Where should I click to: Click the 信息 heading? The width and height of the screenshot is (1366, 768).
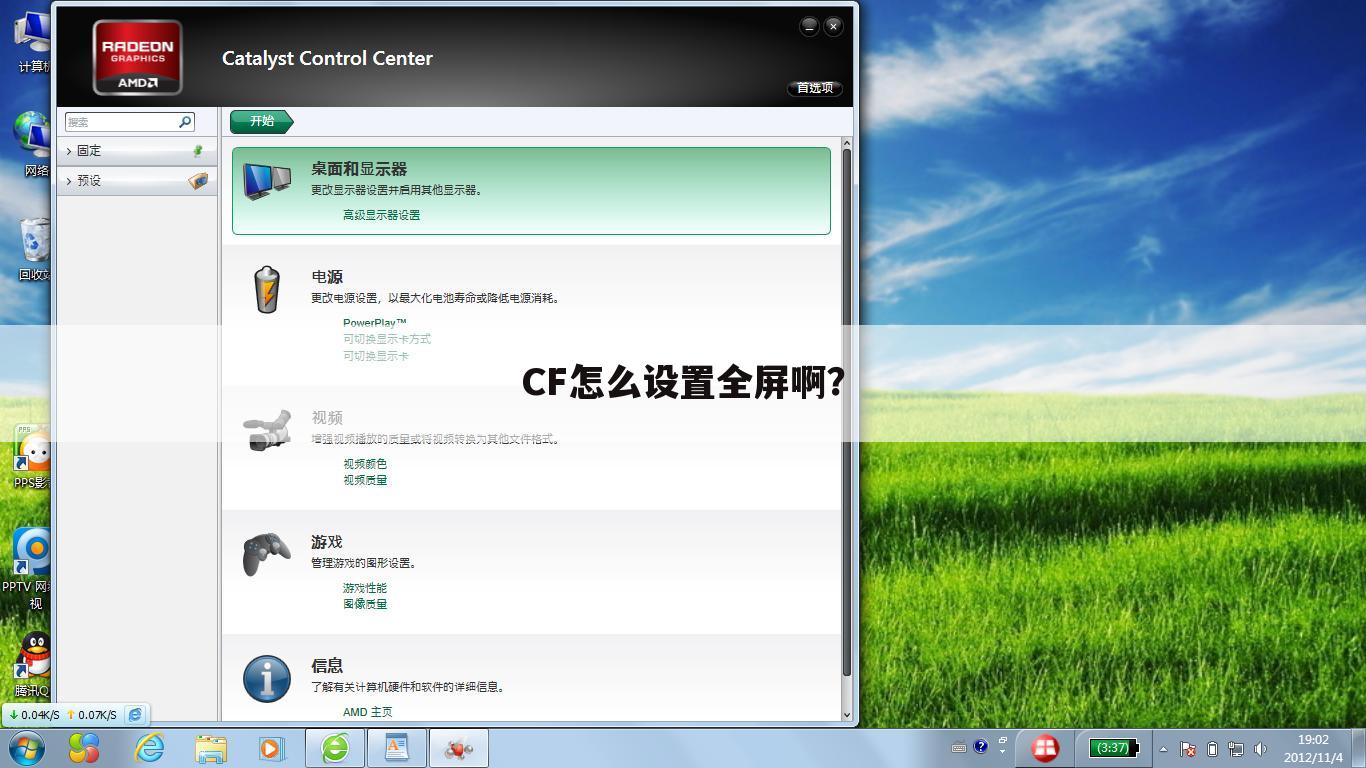pos(327,666)
